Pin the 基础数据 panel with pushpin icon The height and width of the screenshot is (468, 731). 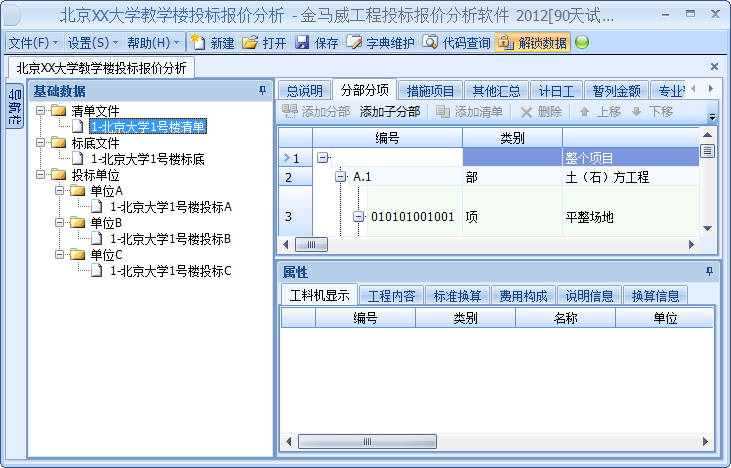click(262, 90)
